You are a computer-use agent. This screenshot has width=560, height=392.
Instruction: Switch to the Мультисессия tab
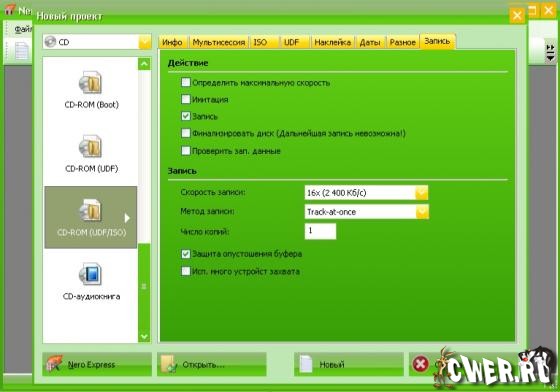[219, 42]
